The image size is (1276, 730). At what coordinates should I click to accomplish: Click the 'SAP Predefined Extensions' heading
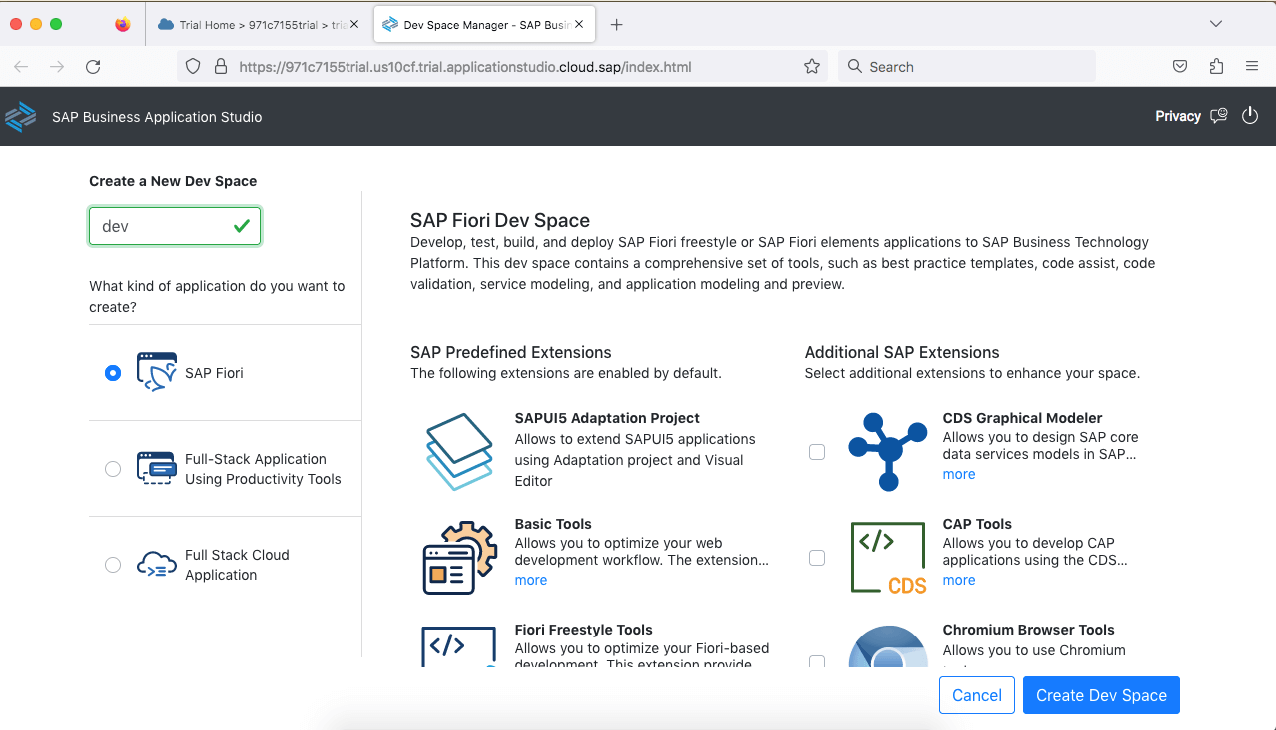pyautogui.click(x=511, y=352)
